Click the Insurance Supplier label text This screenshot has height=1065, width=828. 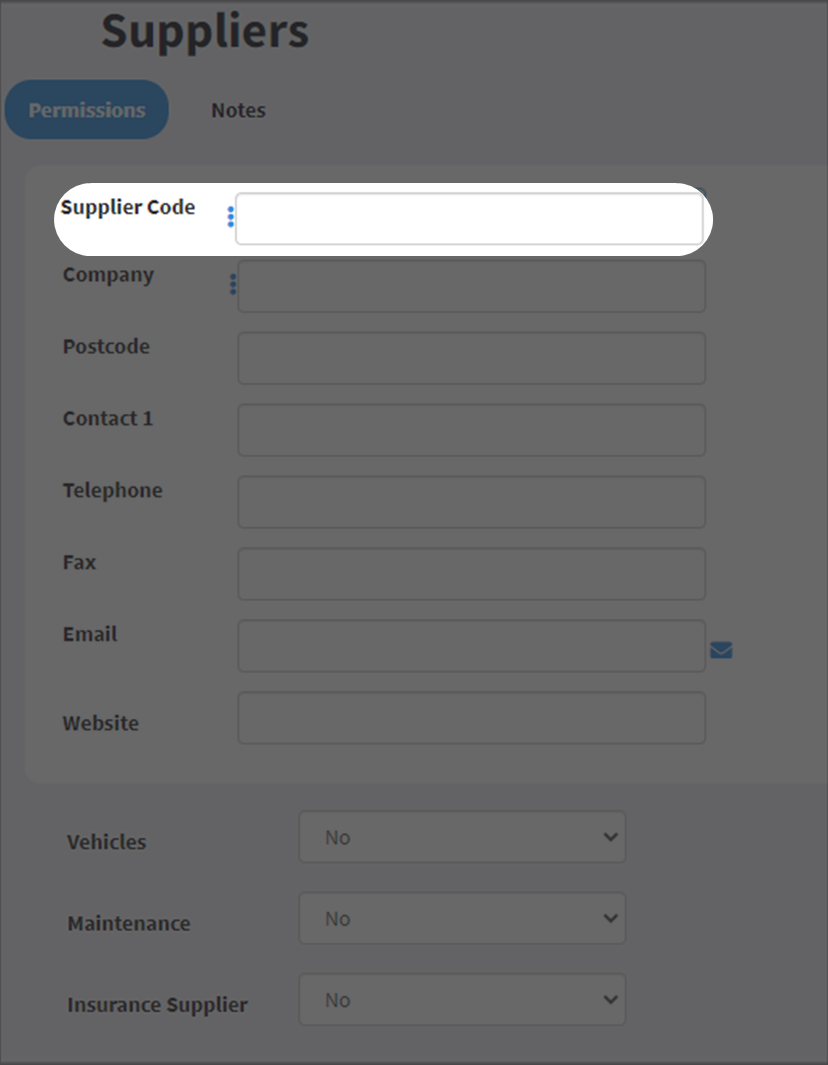point(158,1005)
